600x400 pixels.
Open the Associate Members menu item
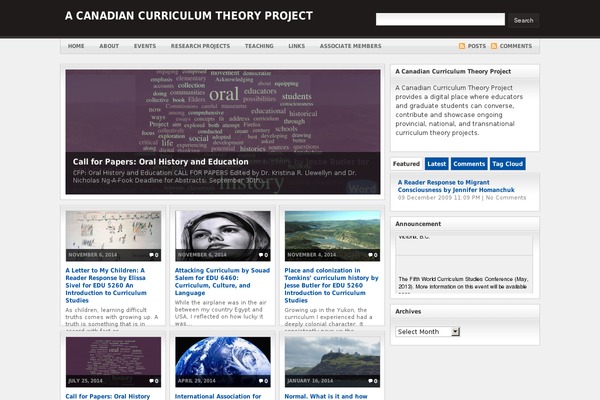coord(351,46)
